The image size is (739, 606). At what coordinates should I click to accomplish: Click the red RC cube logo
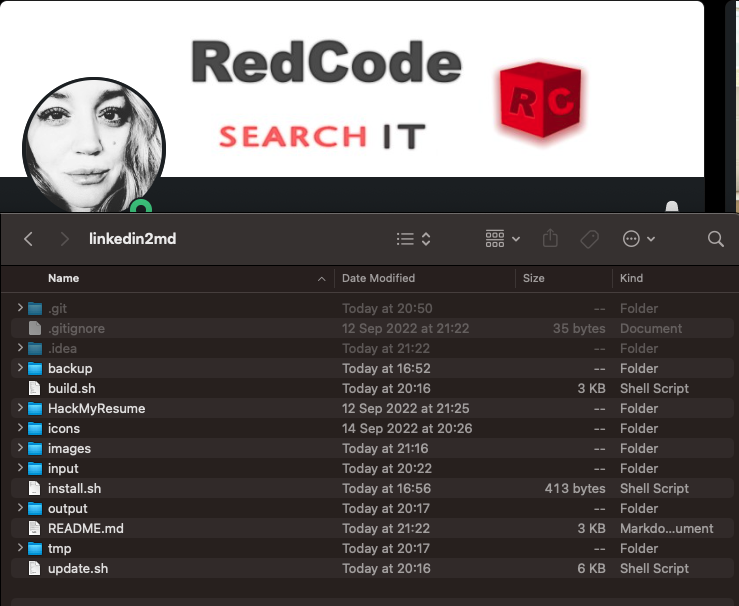coord(540,99)
